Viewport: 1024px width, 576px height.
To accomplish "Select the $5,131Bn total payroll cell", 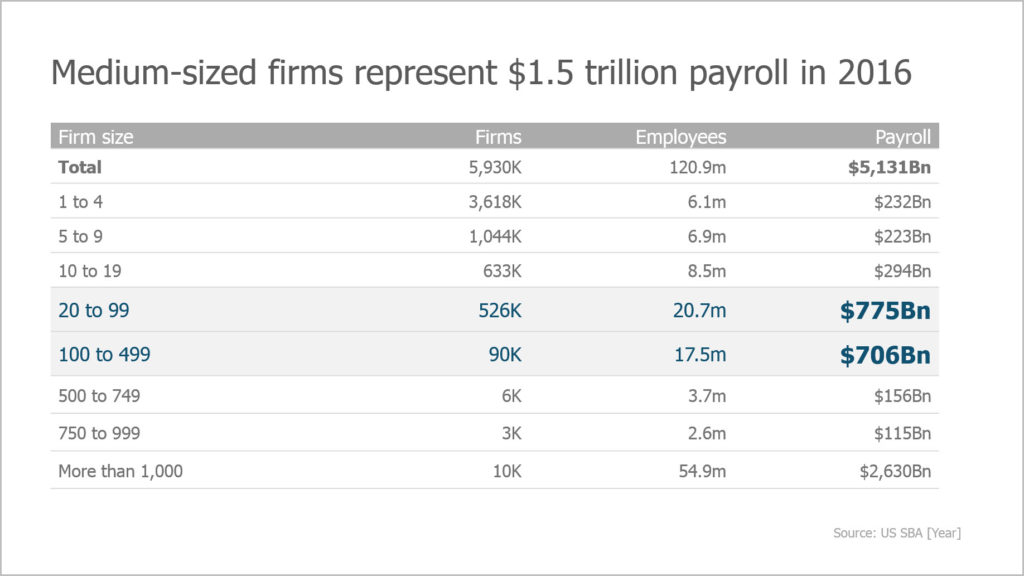I will point(891,167).
